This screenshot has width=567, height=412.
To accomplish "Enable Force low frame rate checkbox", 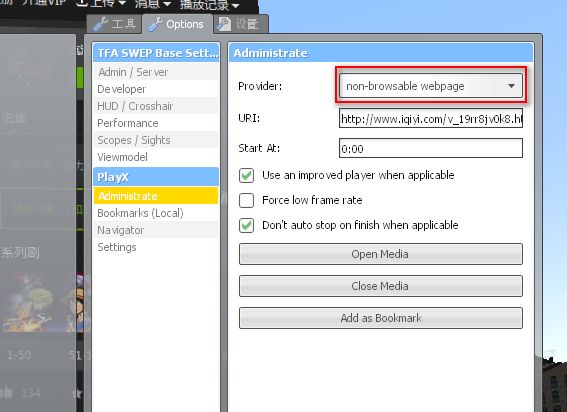I will [246, 200].
